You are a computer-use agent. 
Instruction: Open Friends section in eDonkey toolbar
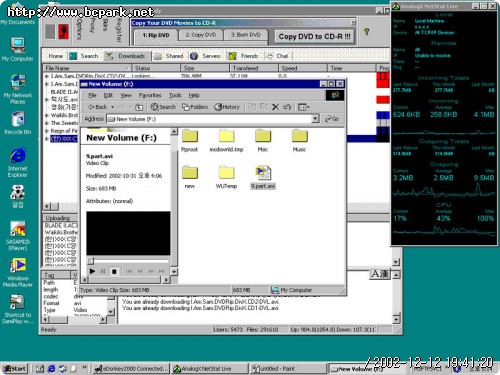point(244,56)
